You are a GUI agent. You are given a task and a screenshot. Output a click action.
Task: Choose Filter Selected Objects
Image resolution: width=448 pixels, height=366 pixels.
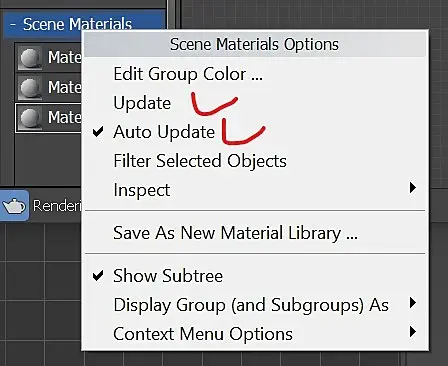click(x=200, y=161)
